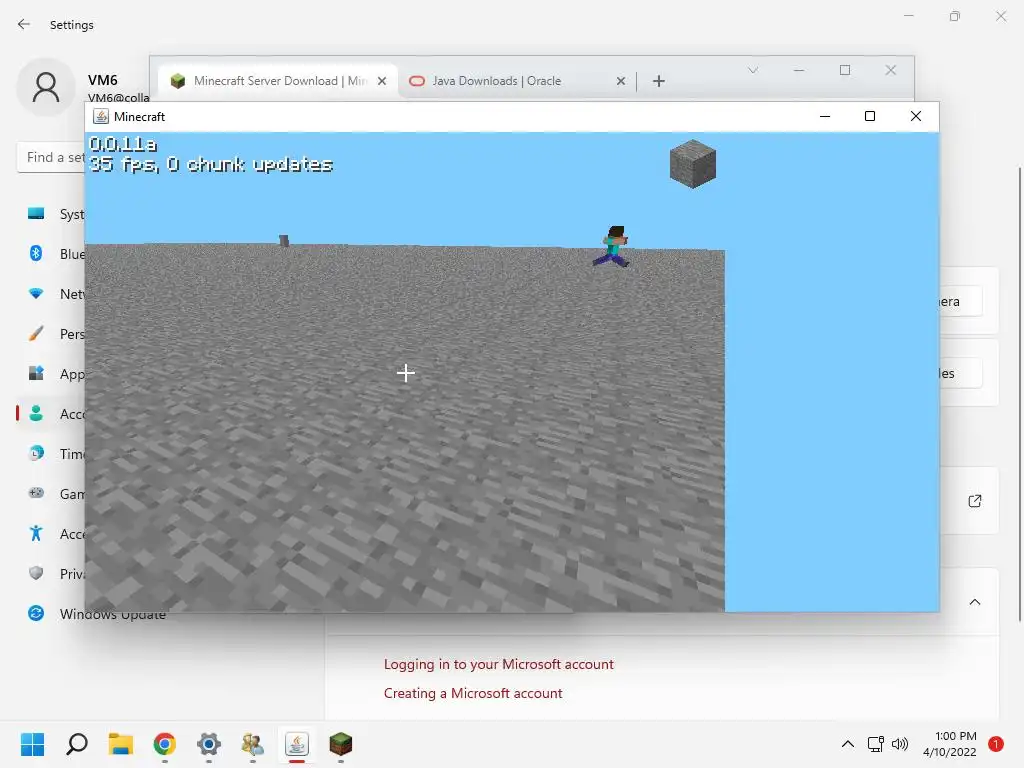
Task: Click the external link icon in Settings
Action: [x=974, y=501]
